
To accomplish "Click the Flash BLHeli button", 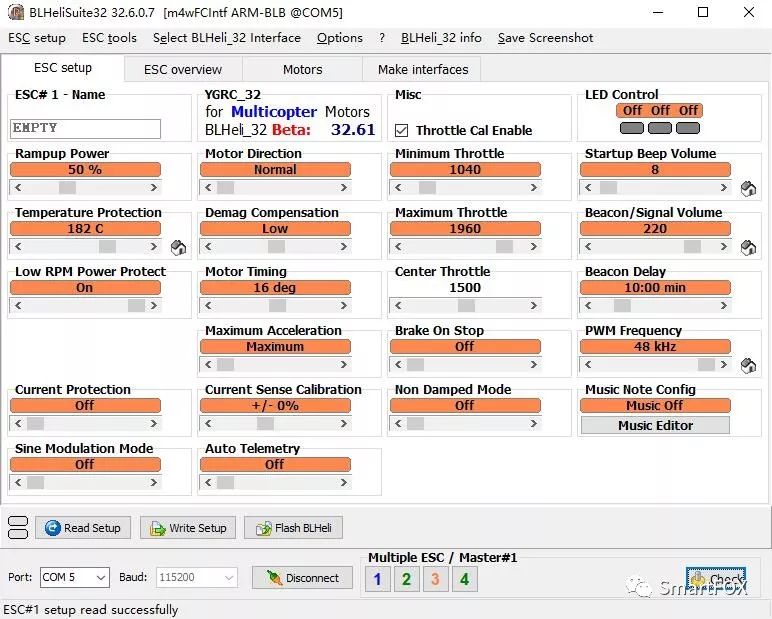I will 293,528.
